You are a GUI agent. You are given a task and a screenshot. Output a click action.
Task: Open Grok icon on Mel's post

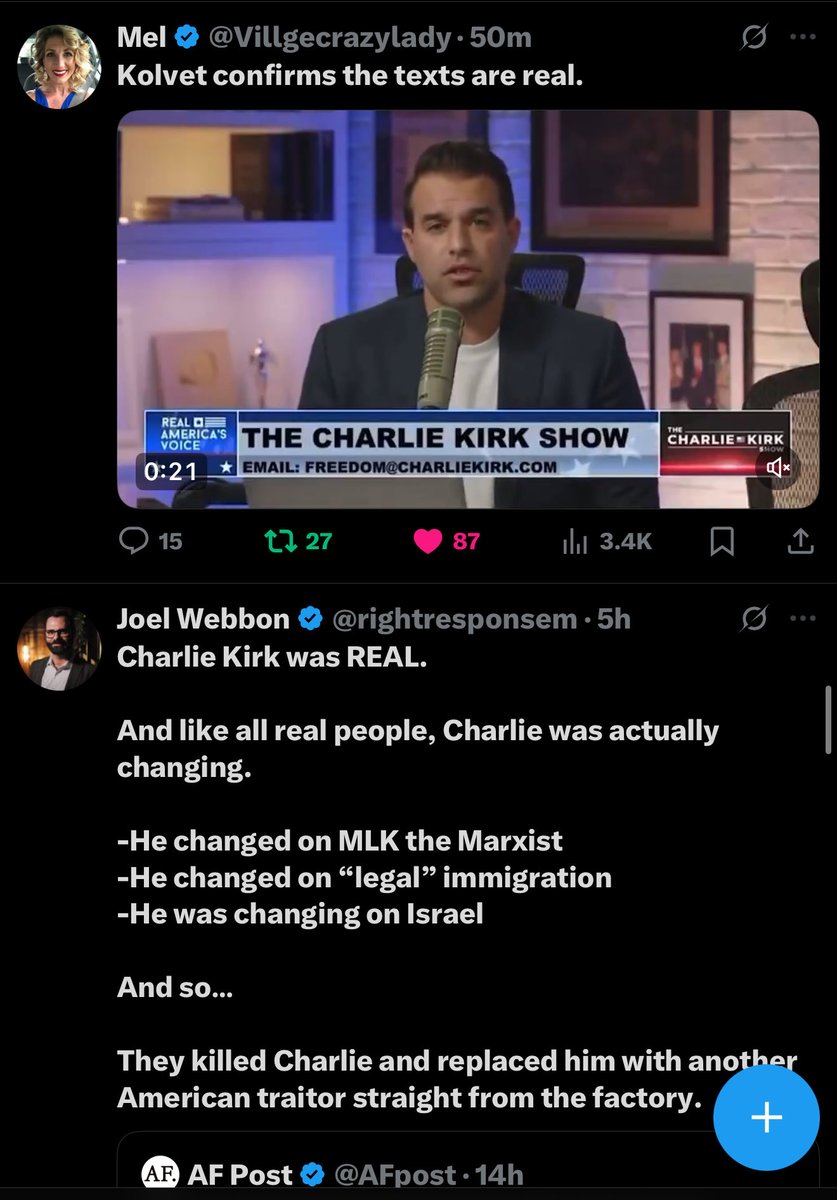753,39
